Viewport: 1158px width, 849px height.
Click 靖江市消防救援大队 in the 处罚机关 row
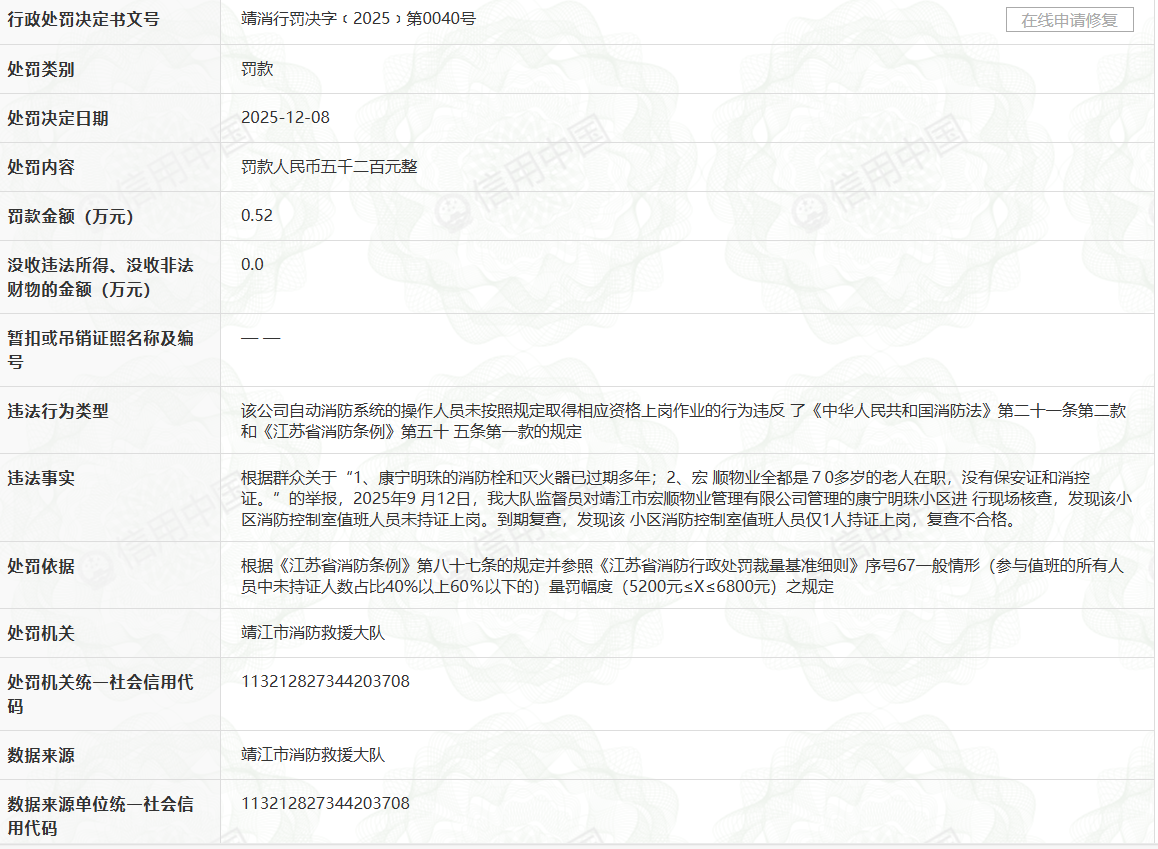click(x=313, y=633)
